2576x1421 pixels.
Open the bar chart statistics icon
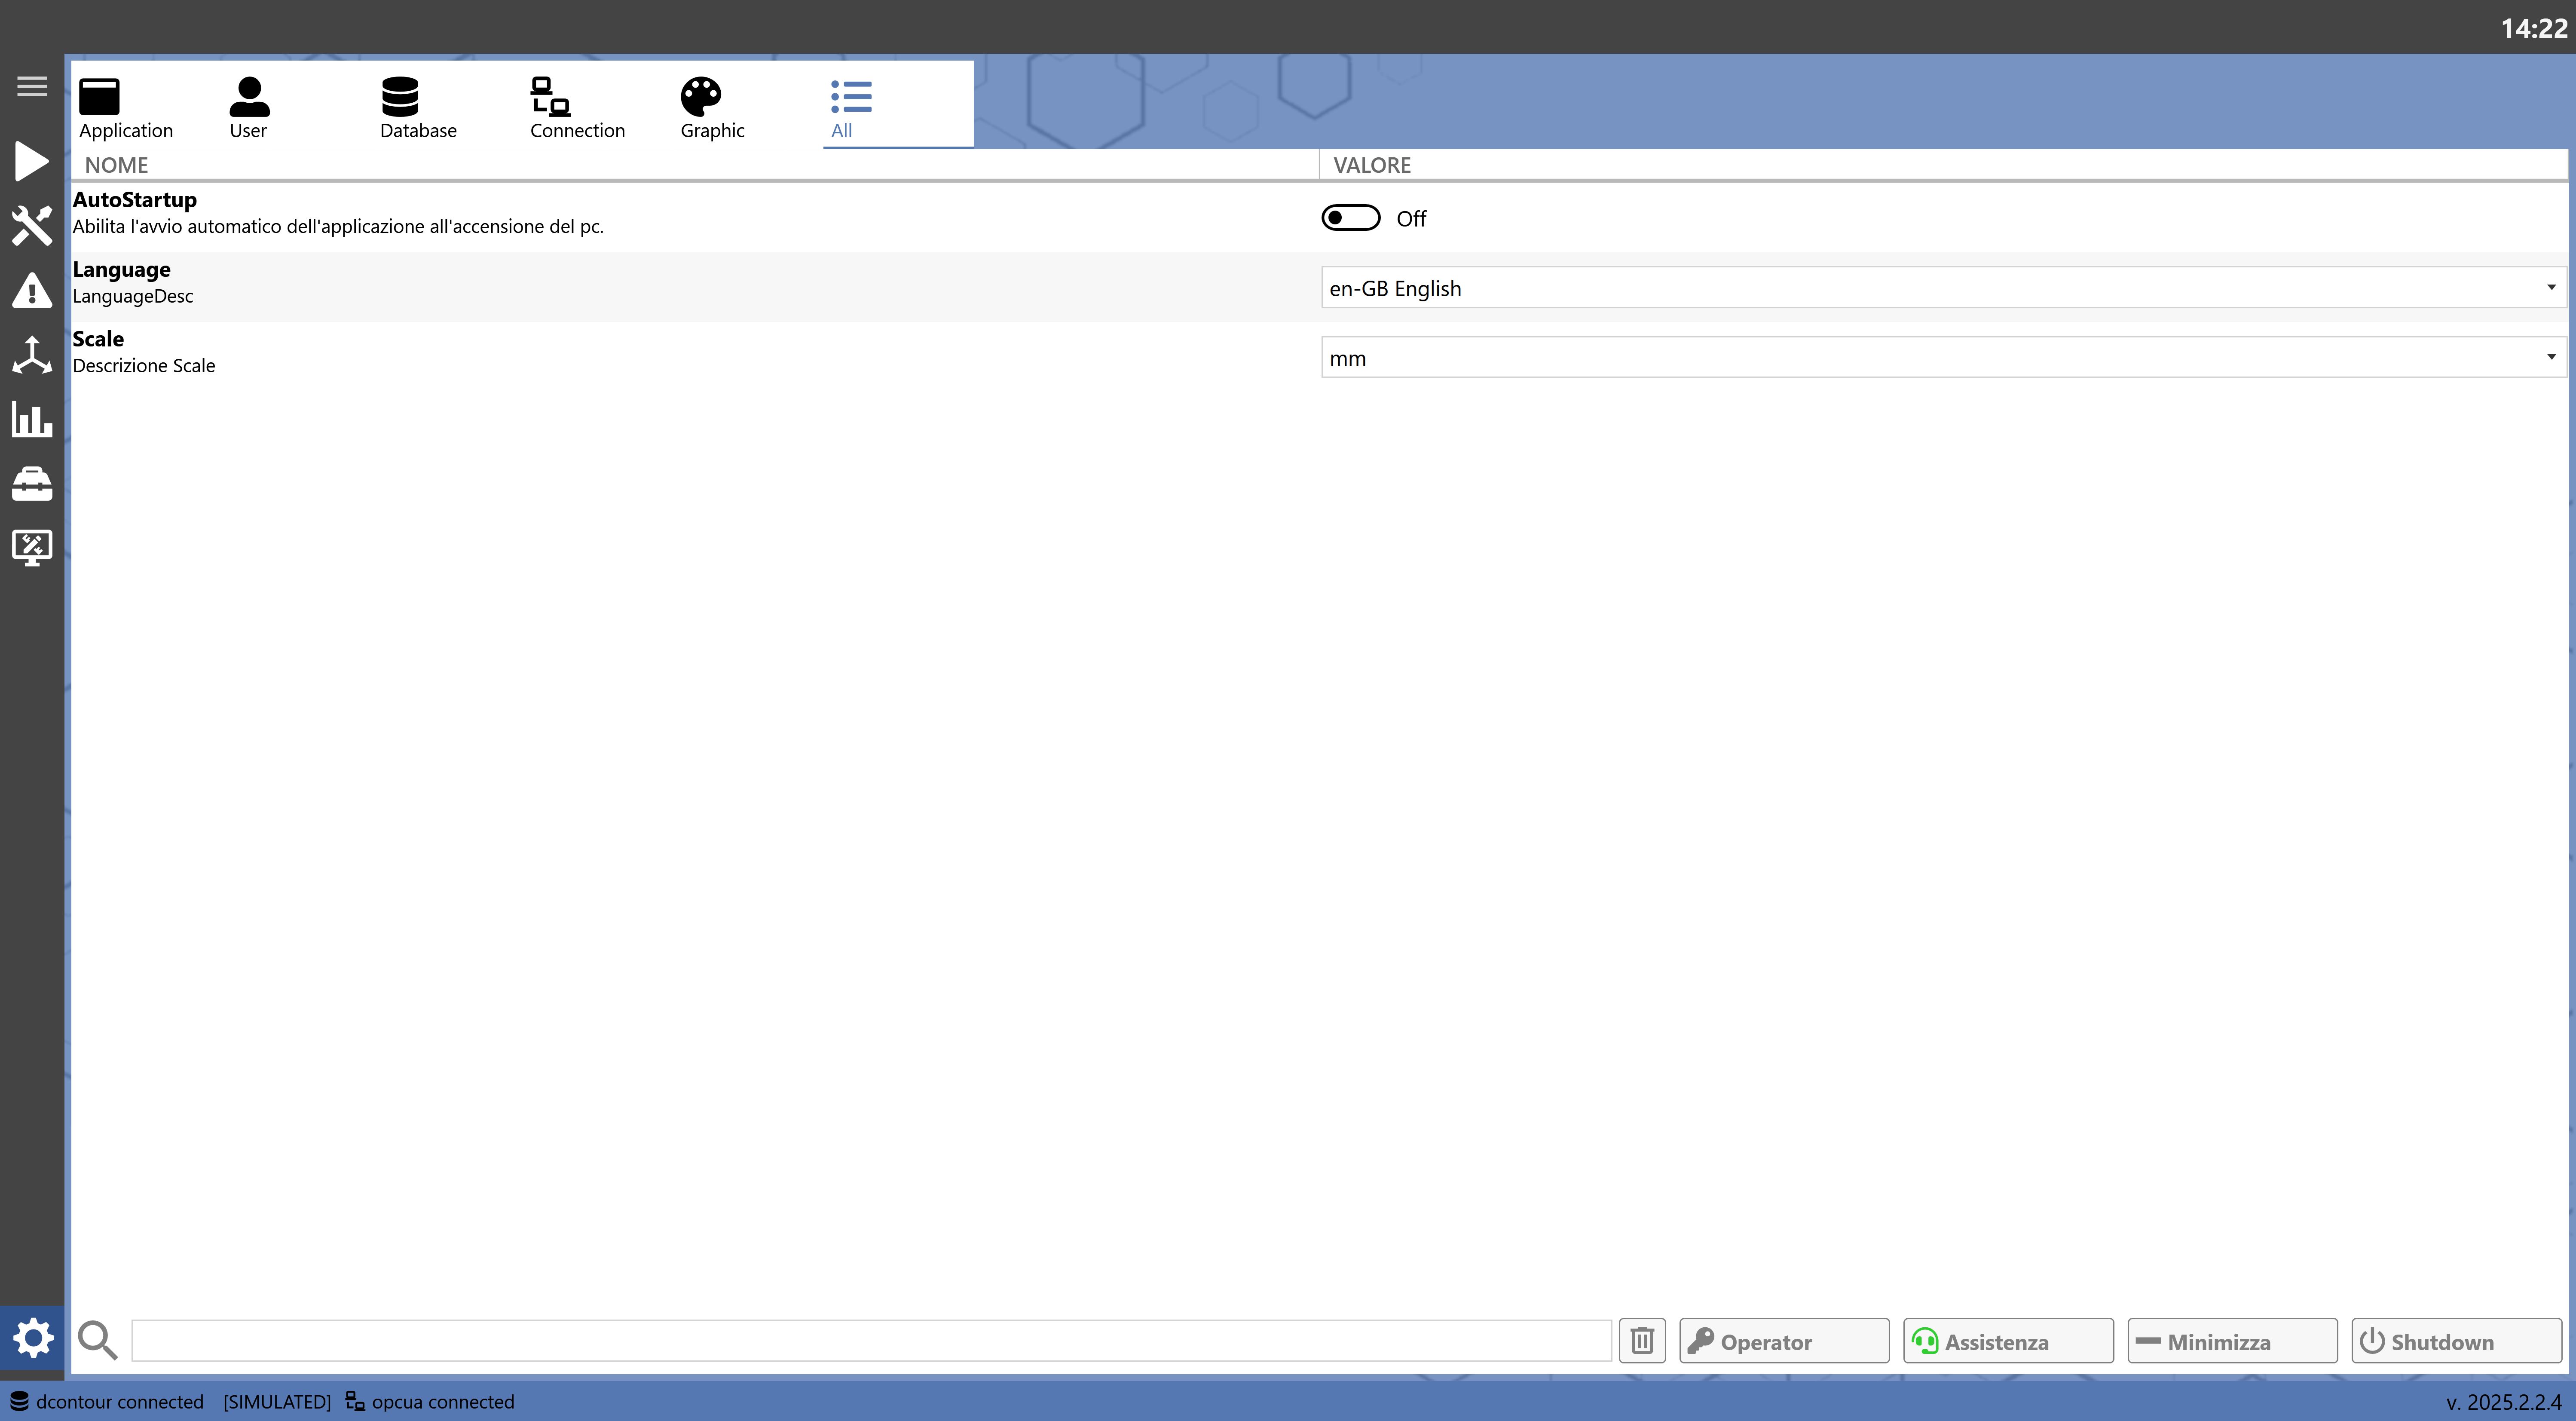pos(32,419)
